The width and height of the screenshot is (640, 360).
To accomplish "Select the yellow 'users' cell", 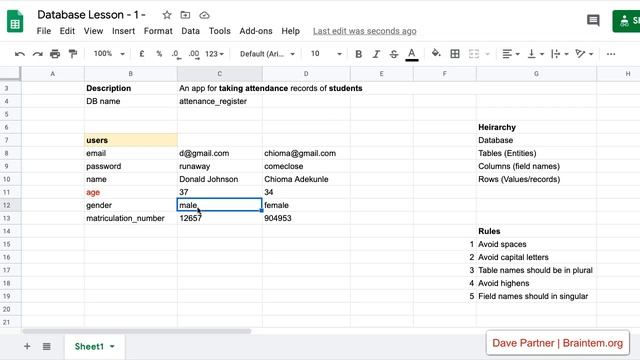I will [x=131, y=140].
